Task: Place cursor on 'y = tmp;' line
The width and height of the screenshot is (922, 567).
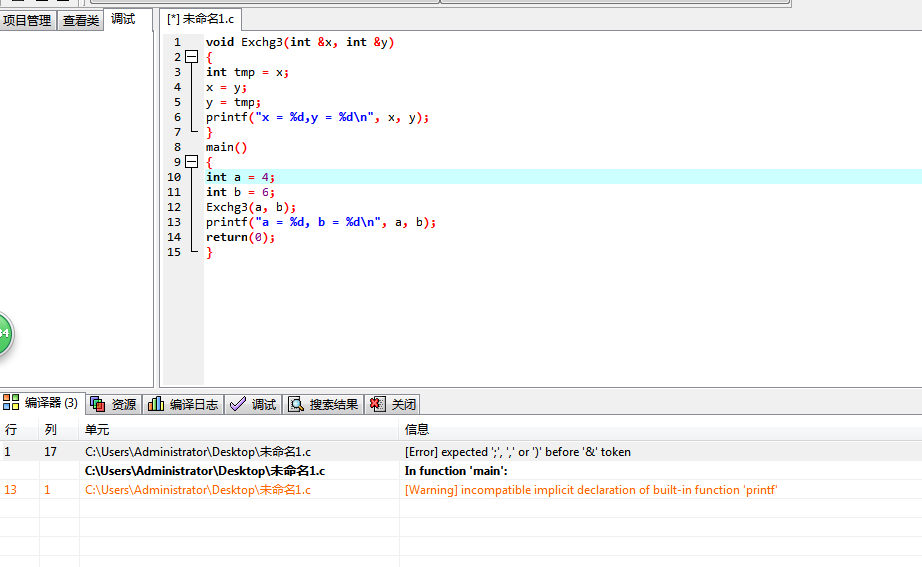Action: (233, 102)
